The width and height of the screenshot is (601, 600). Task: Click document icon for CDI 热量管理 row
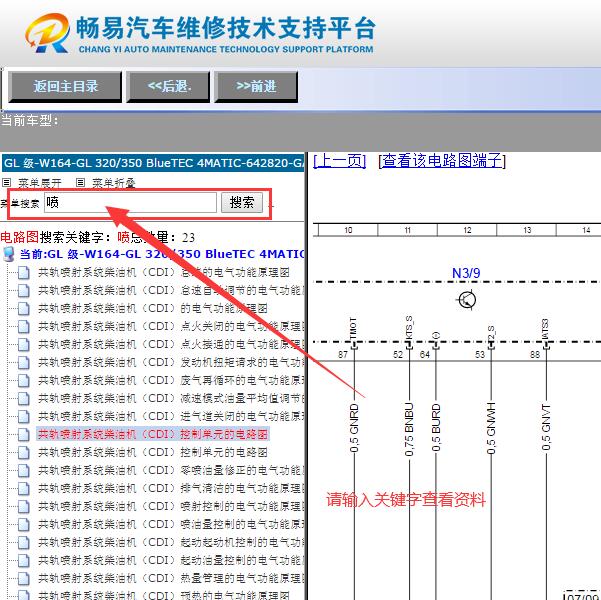24,579
